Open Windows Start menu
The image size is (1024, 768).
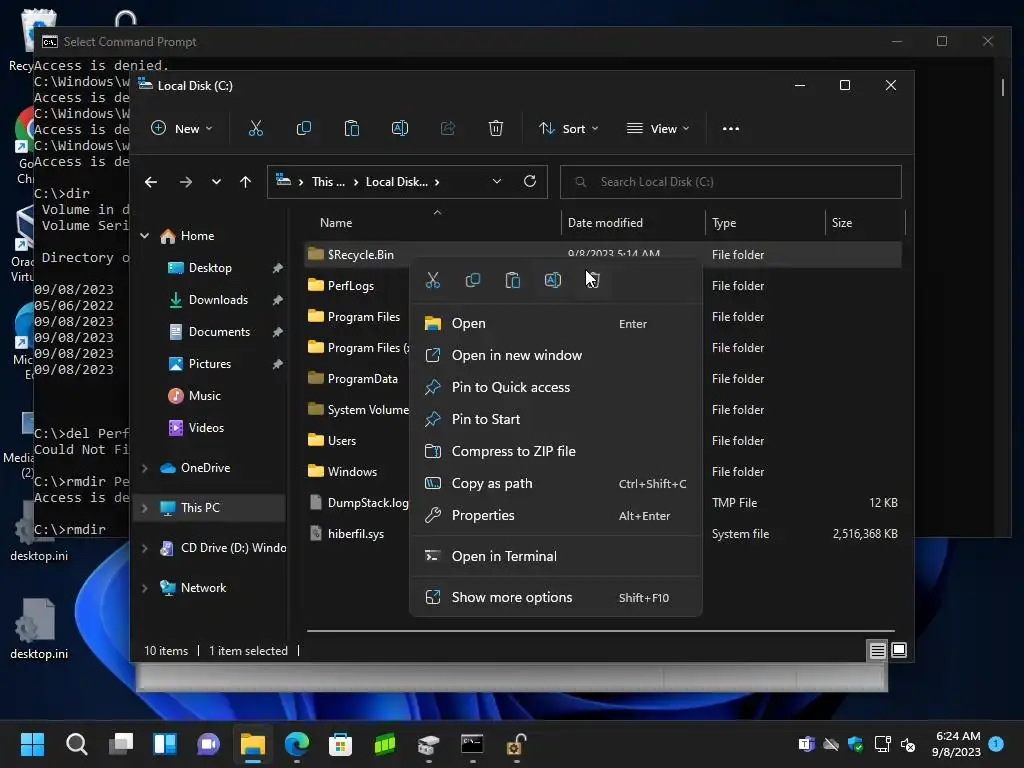(x=32, y=744)
